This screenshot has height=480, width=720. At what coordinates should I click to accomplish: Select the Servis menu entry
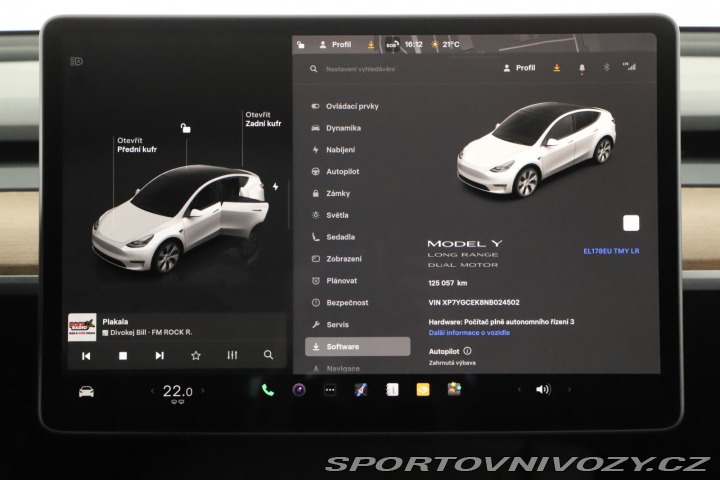pos(330,324)
